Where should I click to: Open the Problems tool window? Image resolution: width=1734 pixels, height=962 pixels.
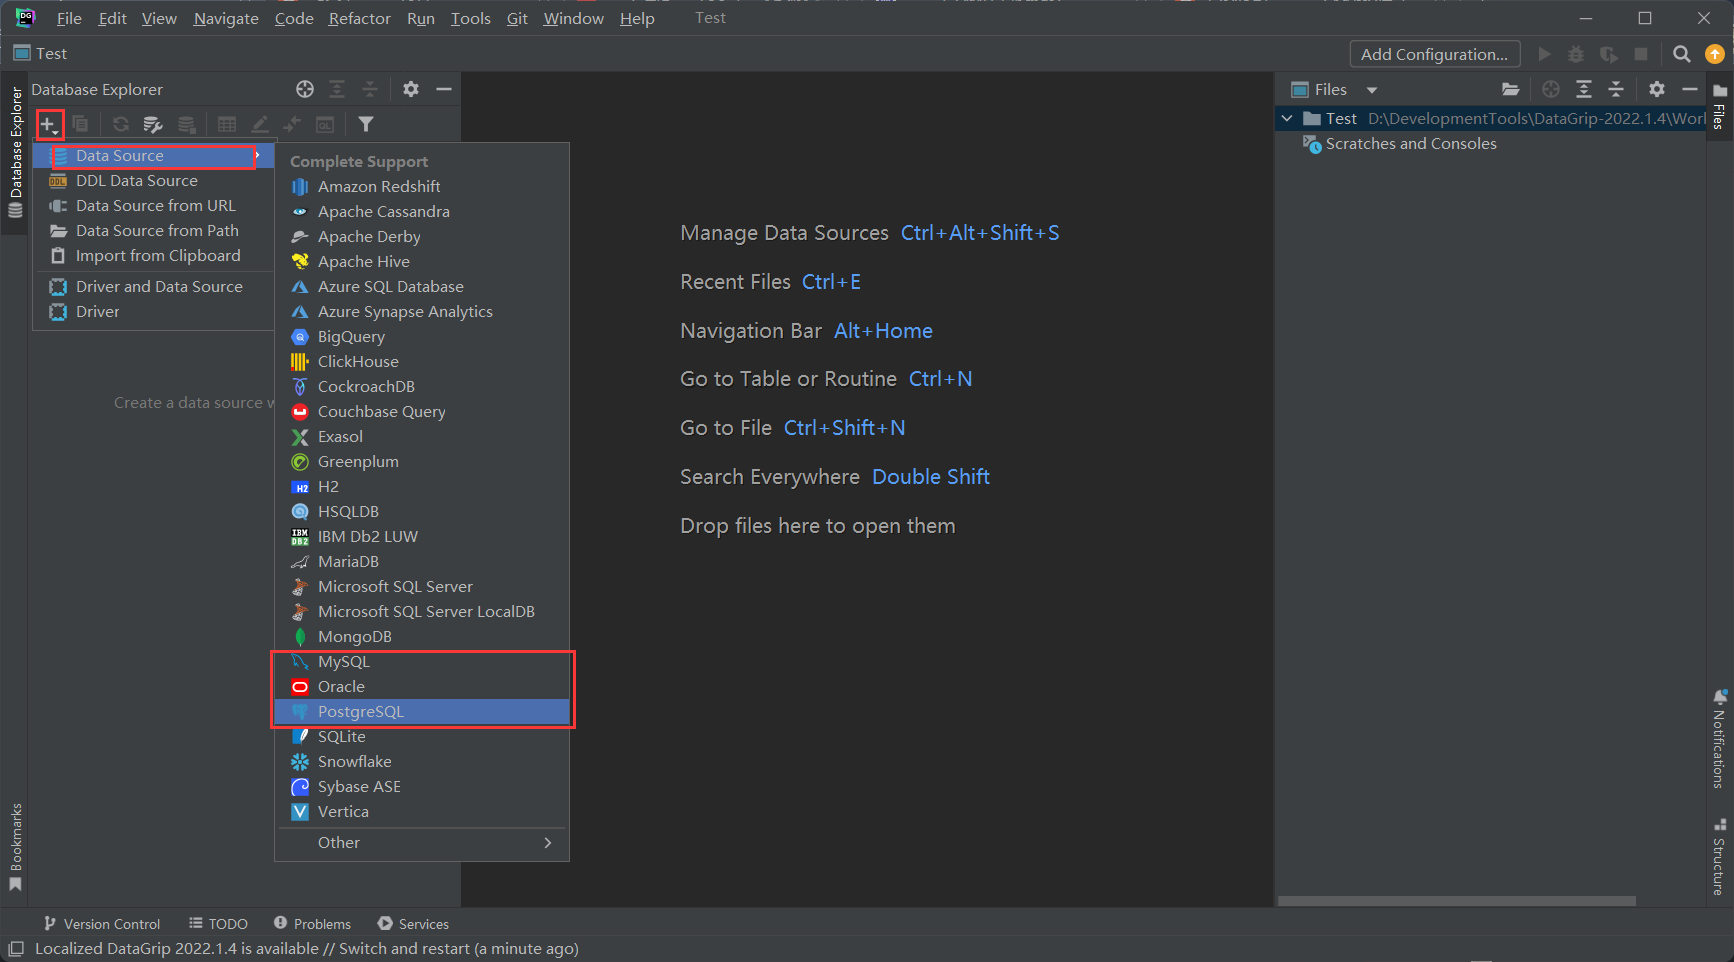312,924
